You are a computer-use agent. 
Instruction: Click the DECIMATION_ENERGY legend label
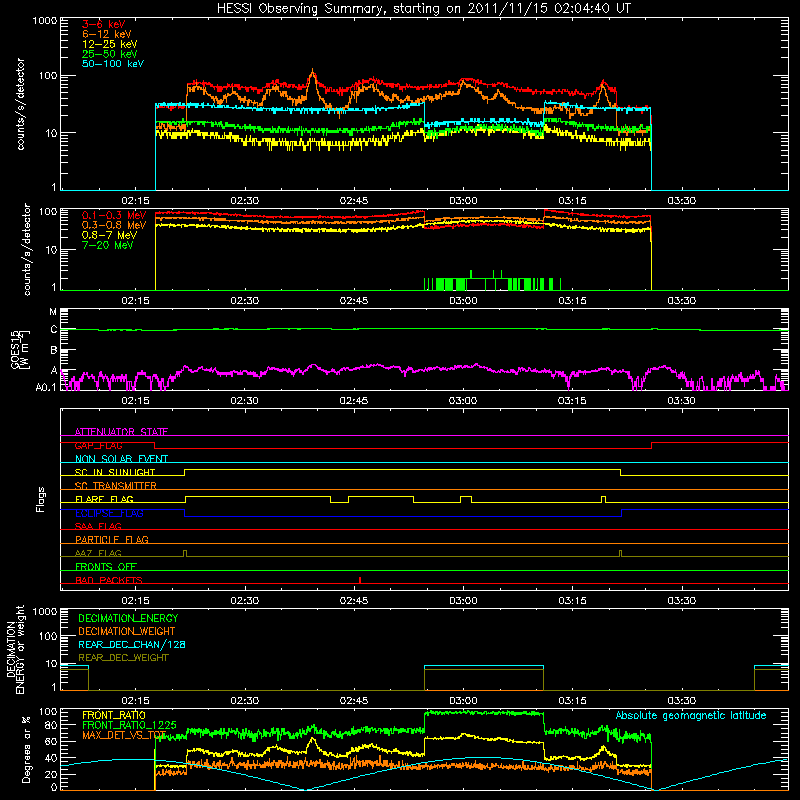[128, 618]
